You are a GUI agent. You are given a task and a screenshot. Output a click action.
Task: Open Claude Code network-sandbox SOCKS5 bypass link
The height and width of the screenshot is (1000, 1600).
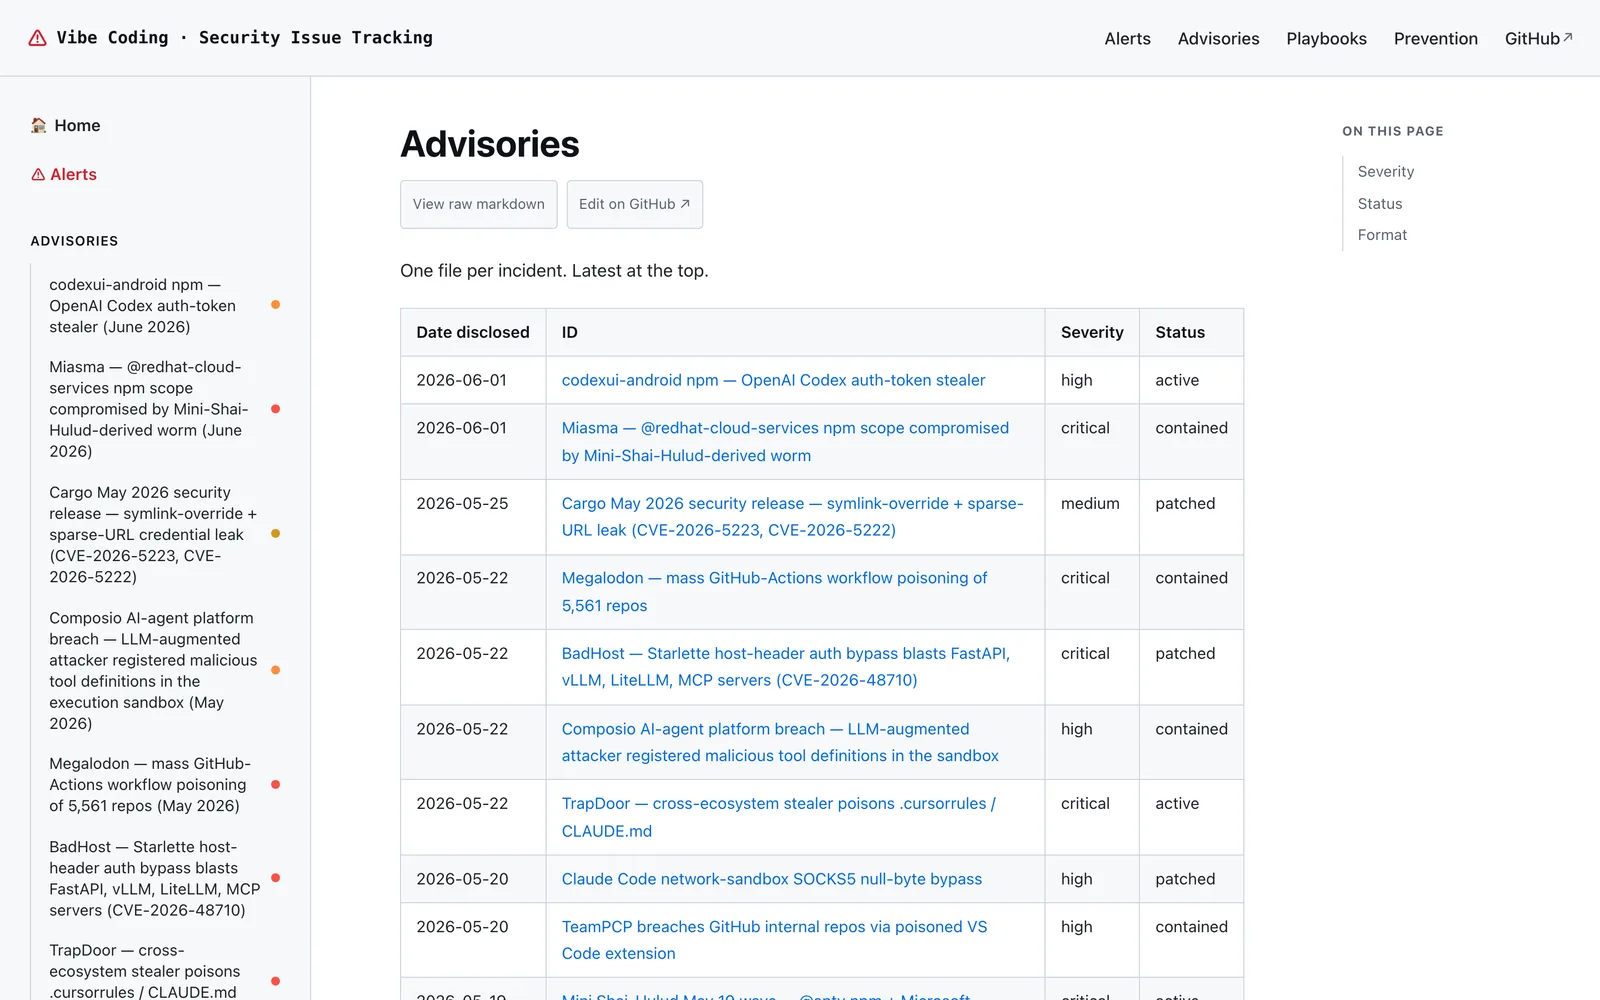point(772,879)
